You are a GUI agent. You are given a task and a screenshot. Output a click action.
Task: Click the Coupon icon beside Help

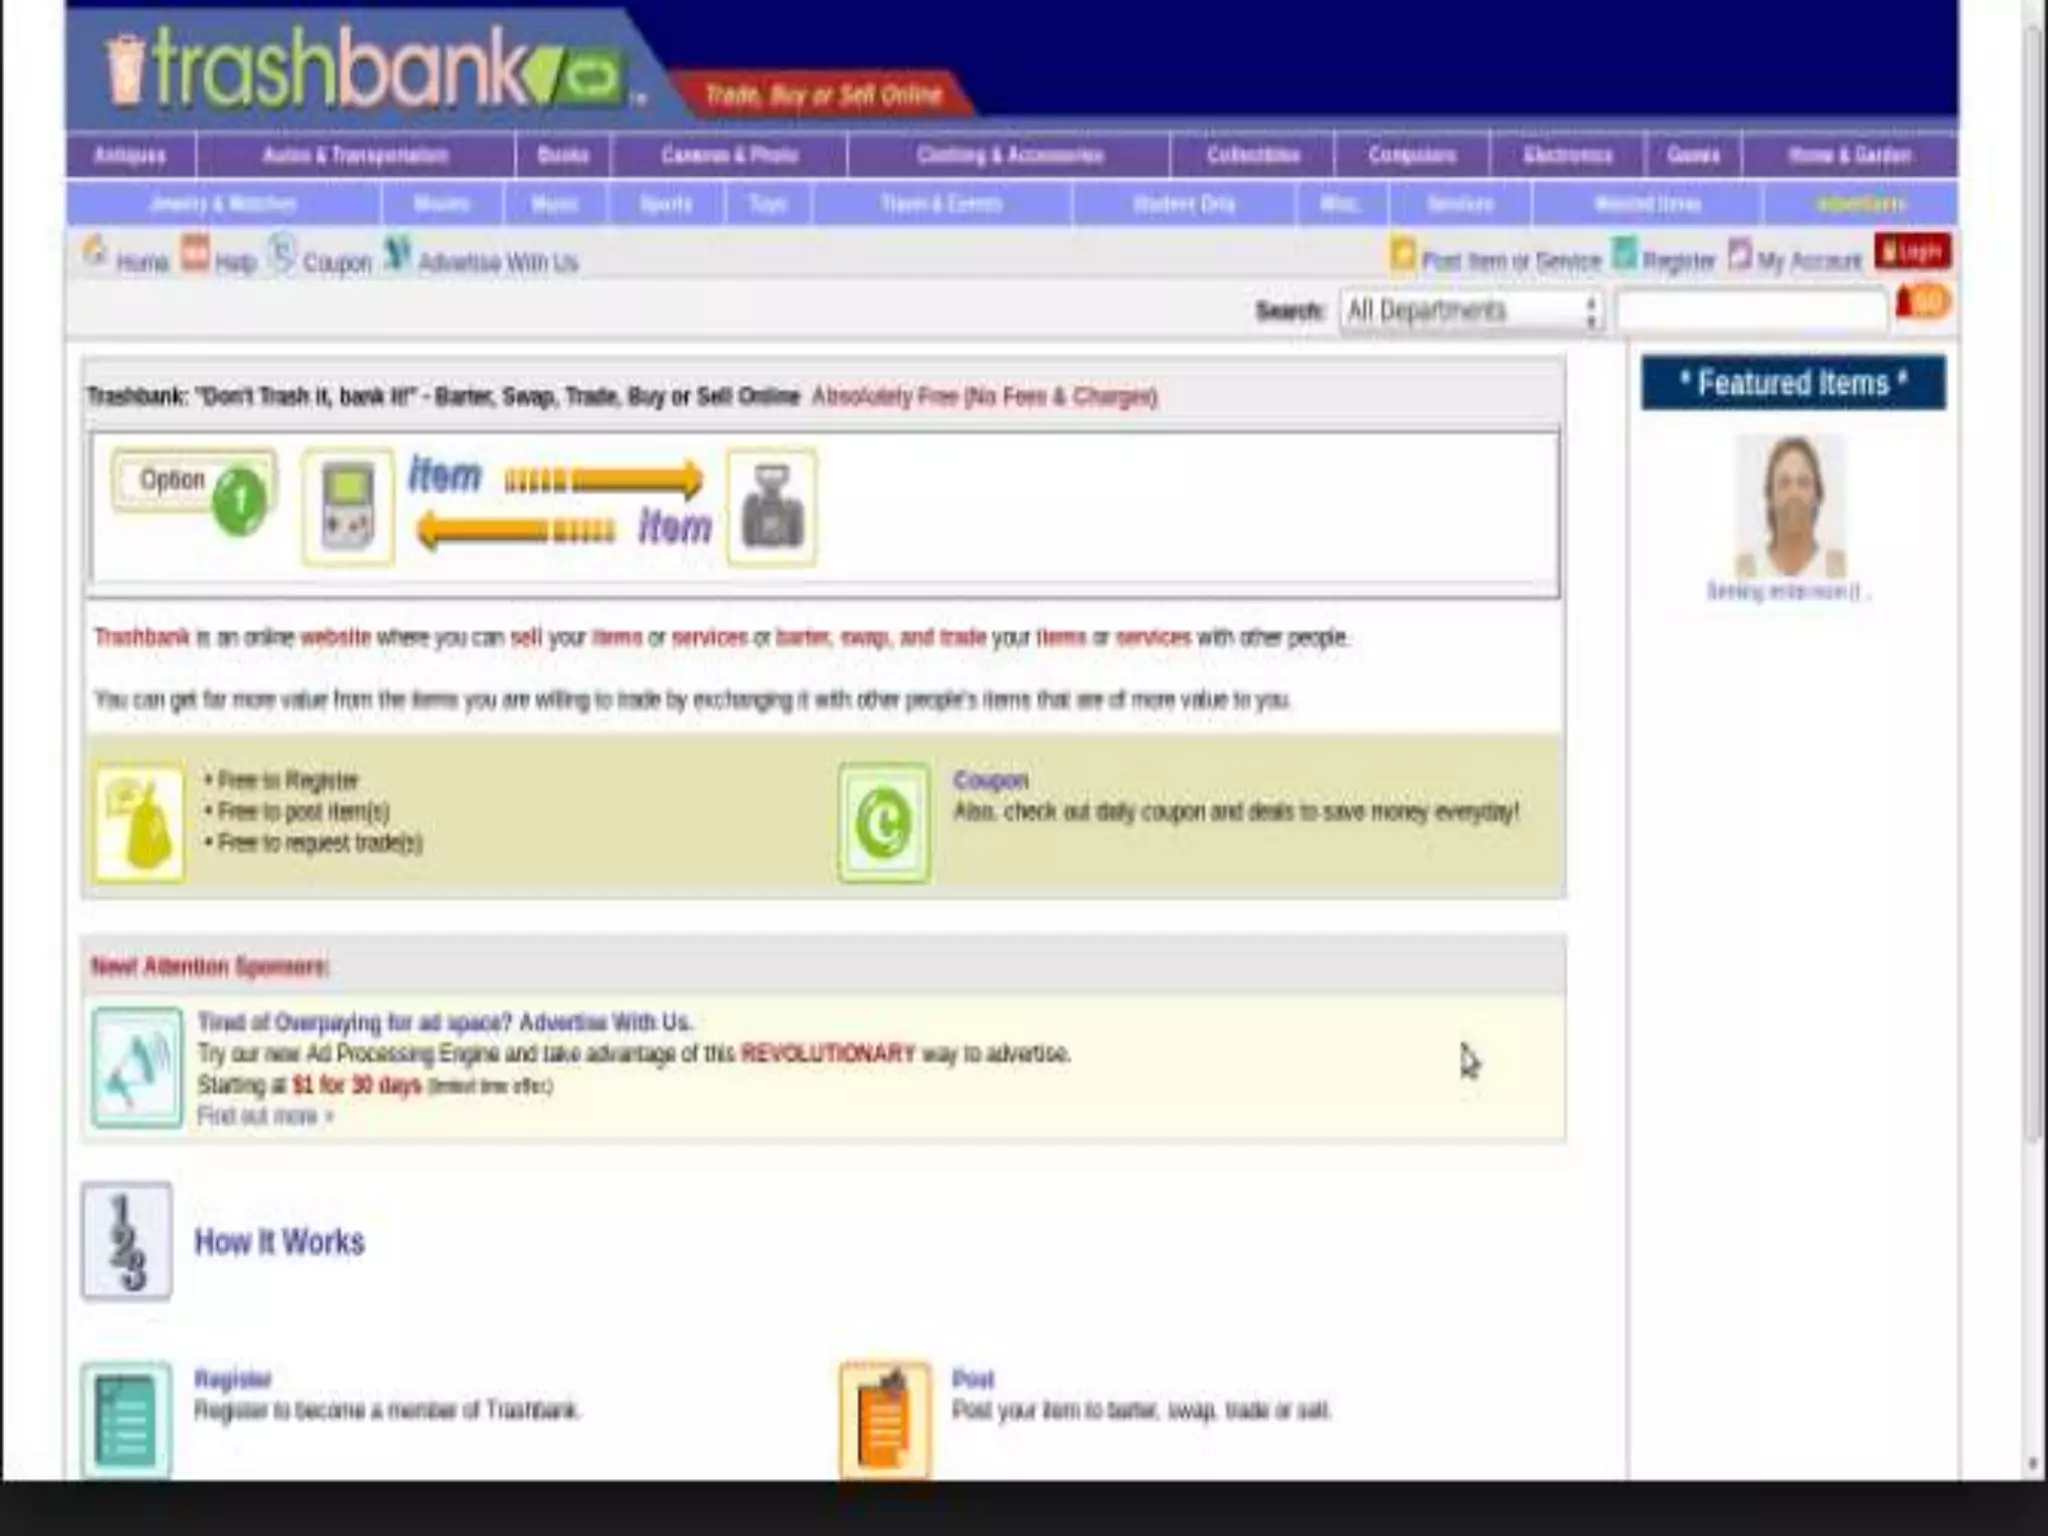click(x=283, y=254)
